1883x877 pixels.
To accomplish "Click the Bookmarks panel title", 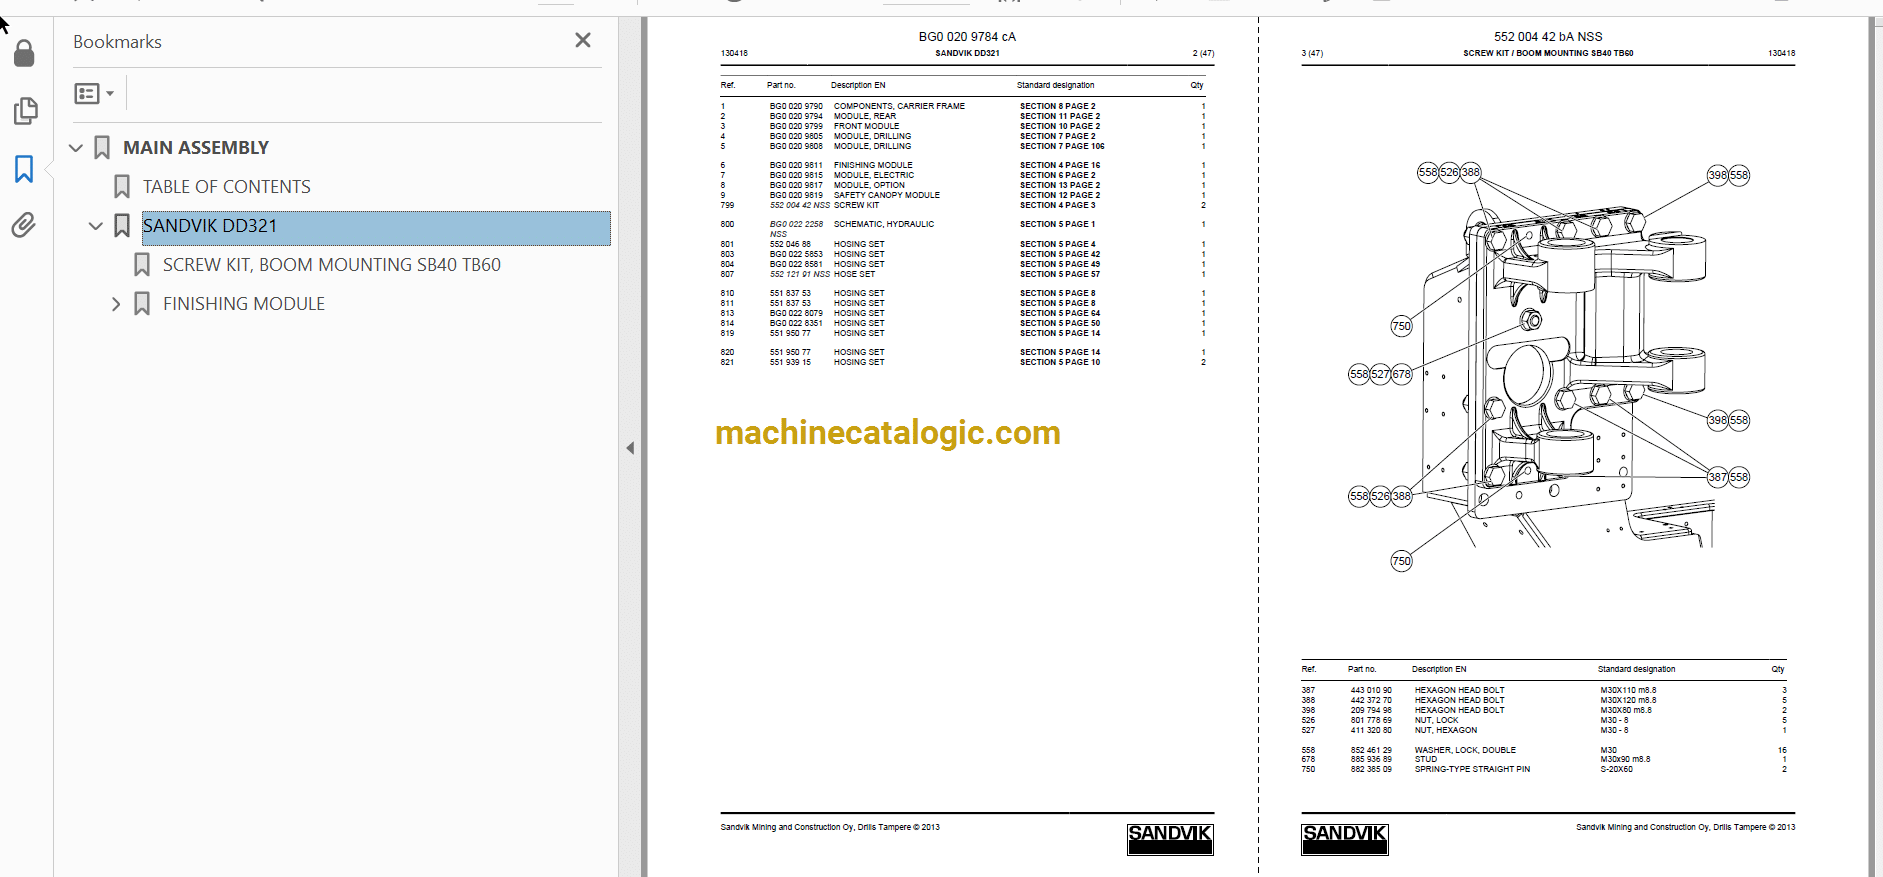I will tap(117, 42).
